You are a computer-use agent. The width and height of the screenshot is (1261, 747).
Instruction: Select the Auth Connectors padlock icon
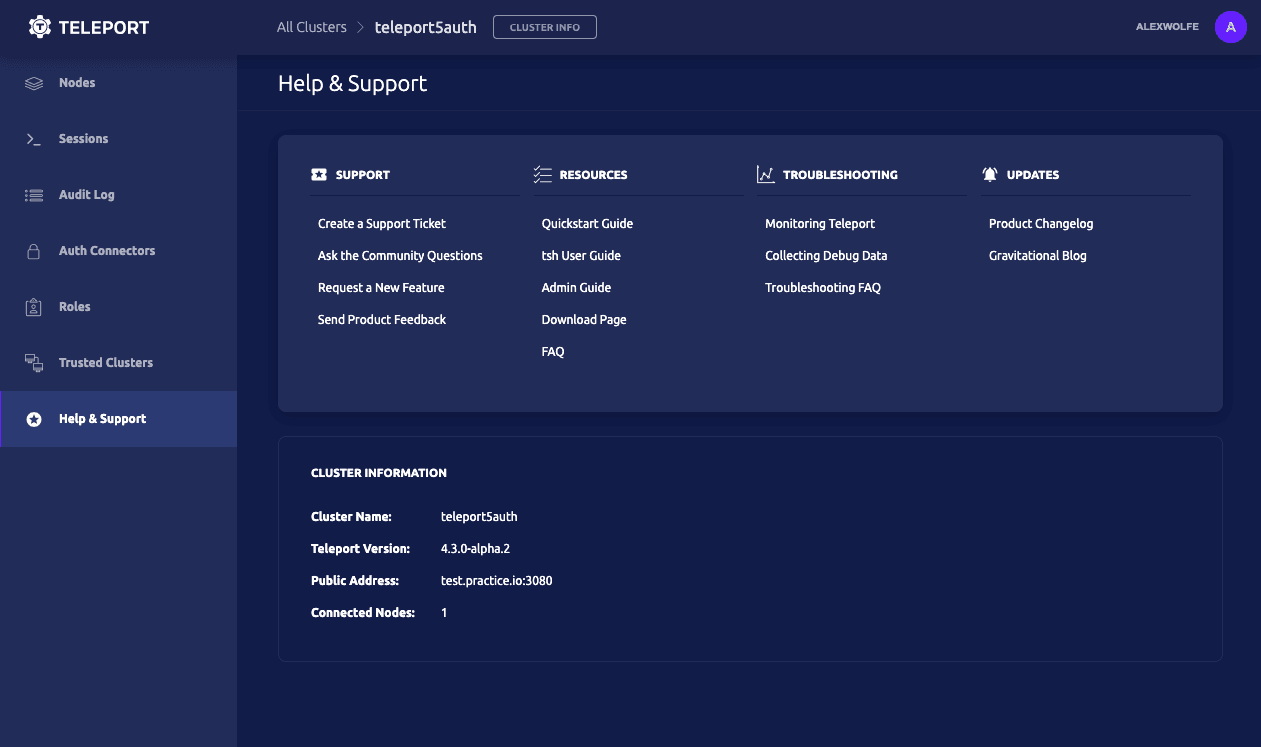(34, 250)
